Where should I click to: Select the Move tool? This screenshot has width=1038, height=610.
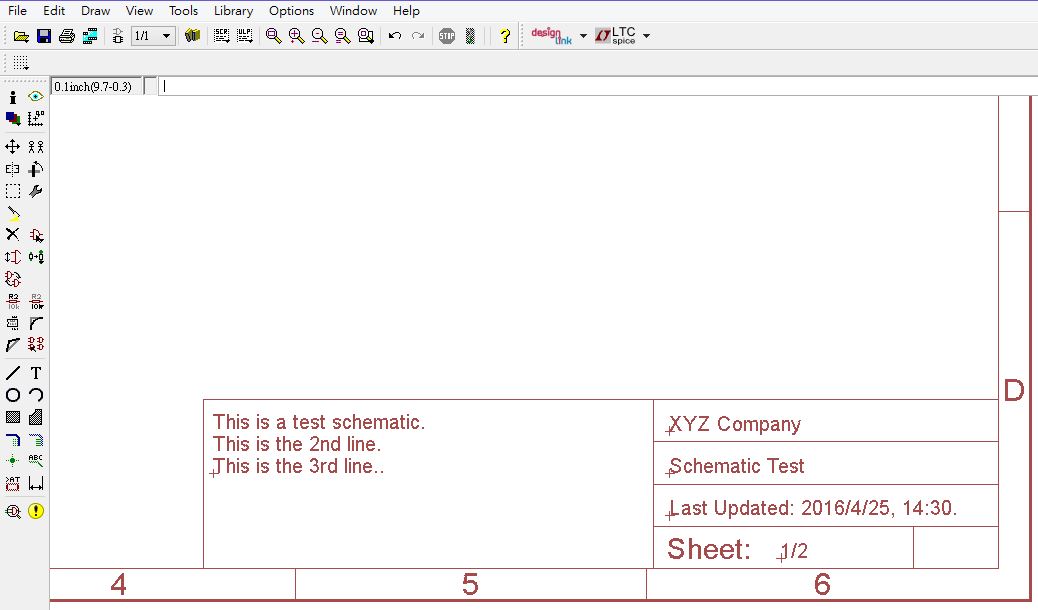coord(13,146)
